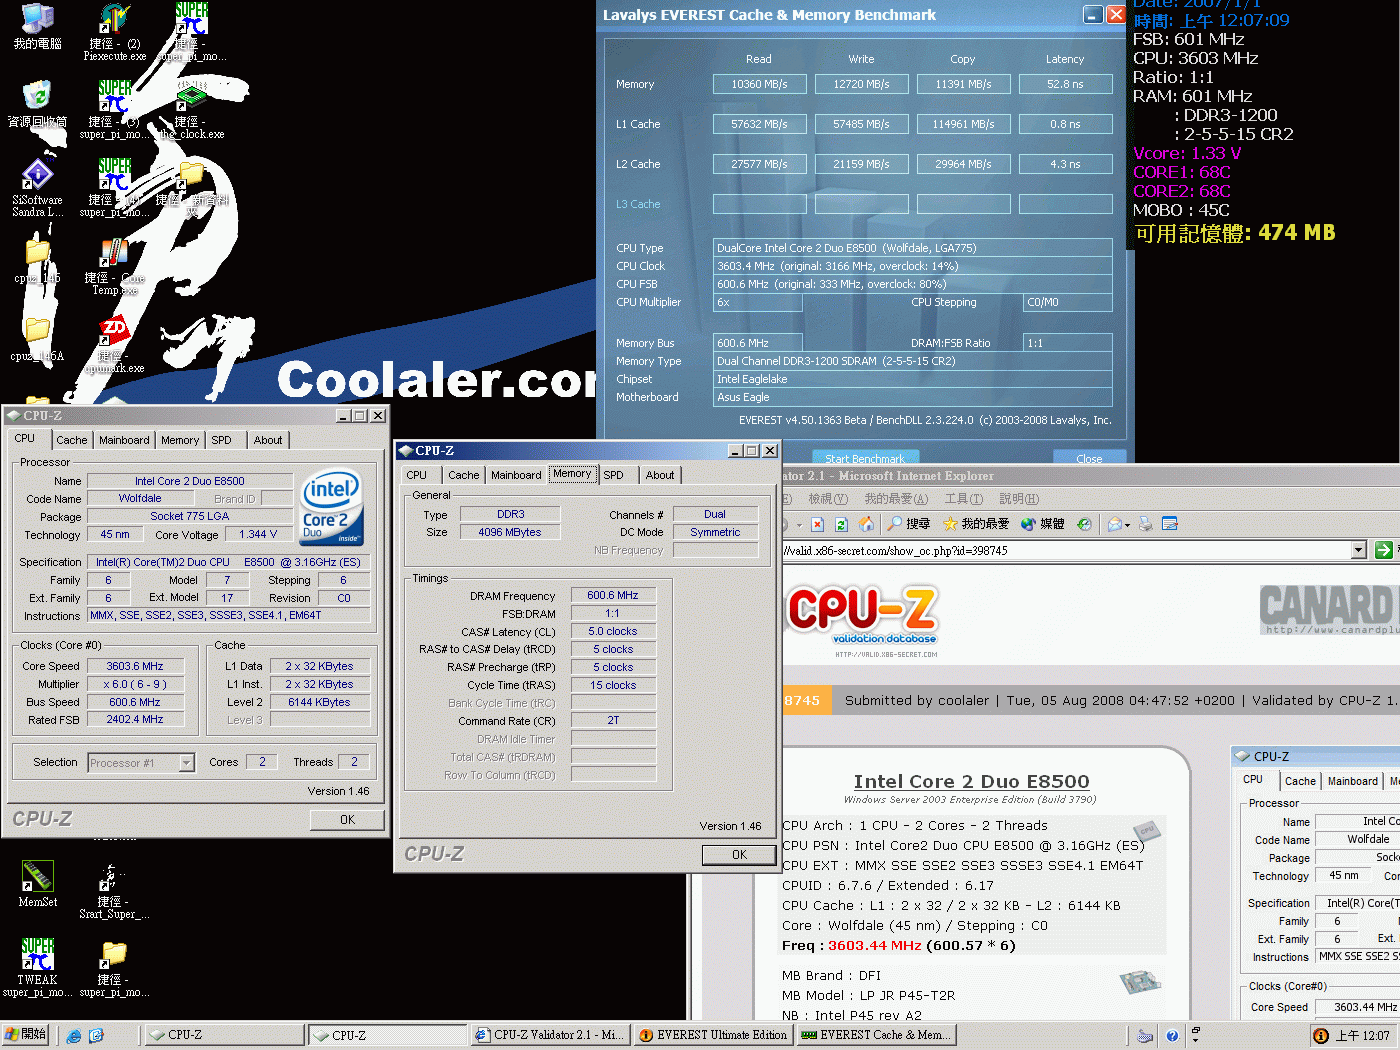Click the Refresh icon in Internet Explorer
This screenshot has width=1400, height=1050.
841,524
